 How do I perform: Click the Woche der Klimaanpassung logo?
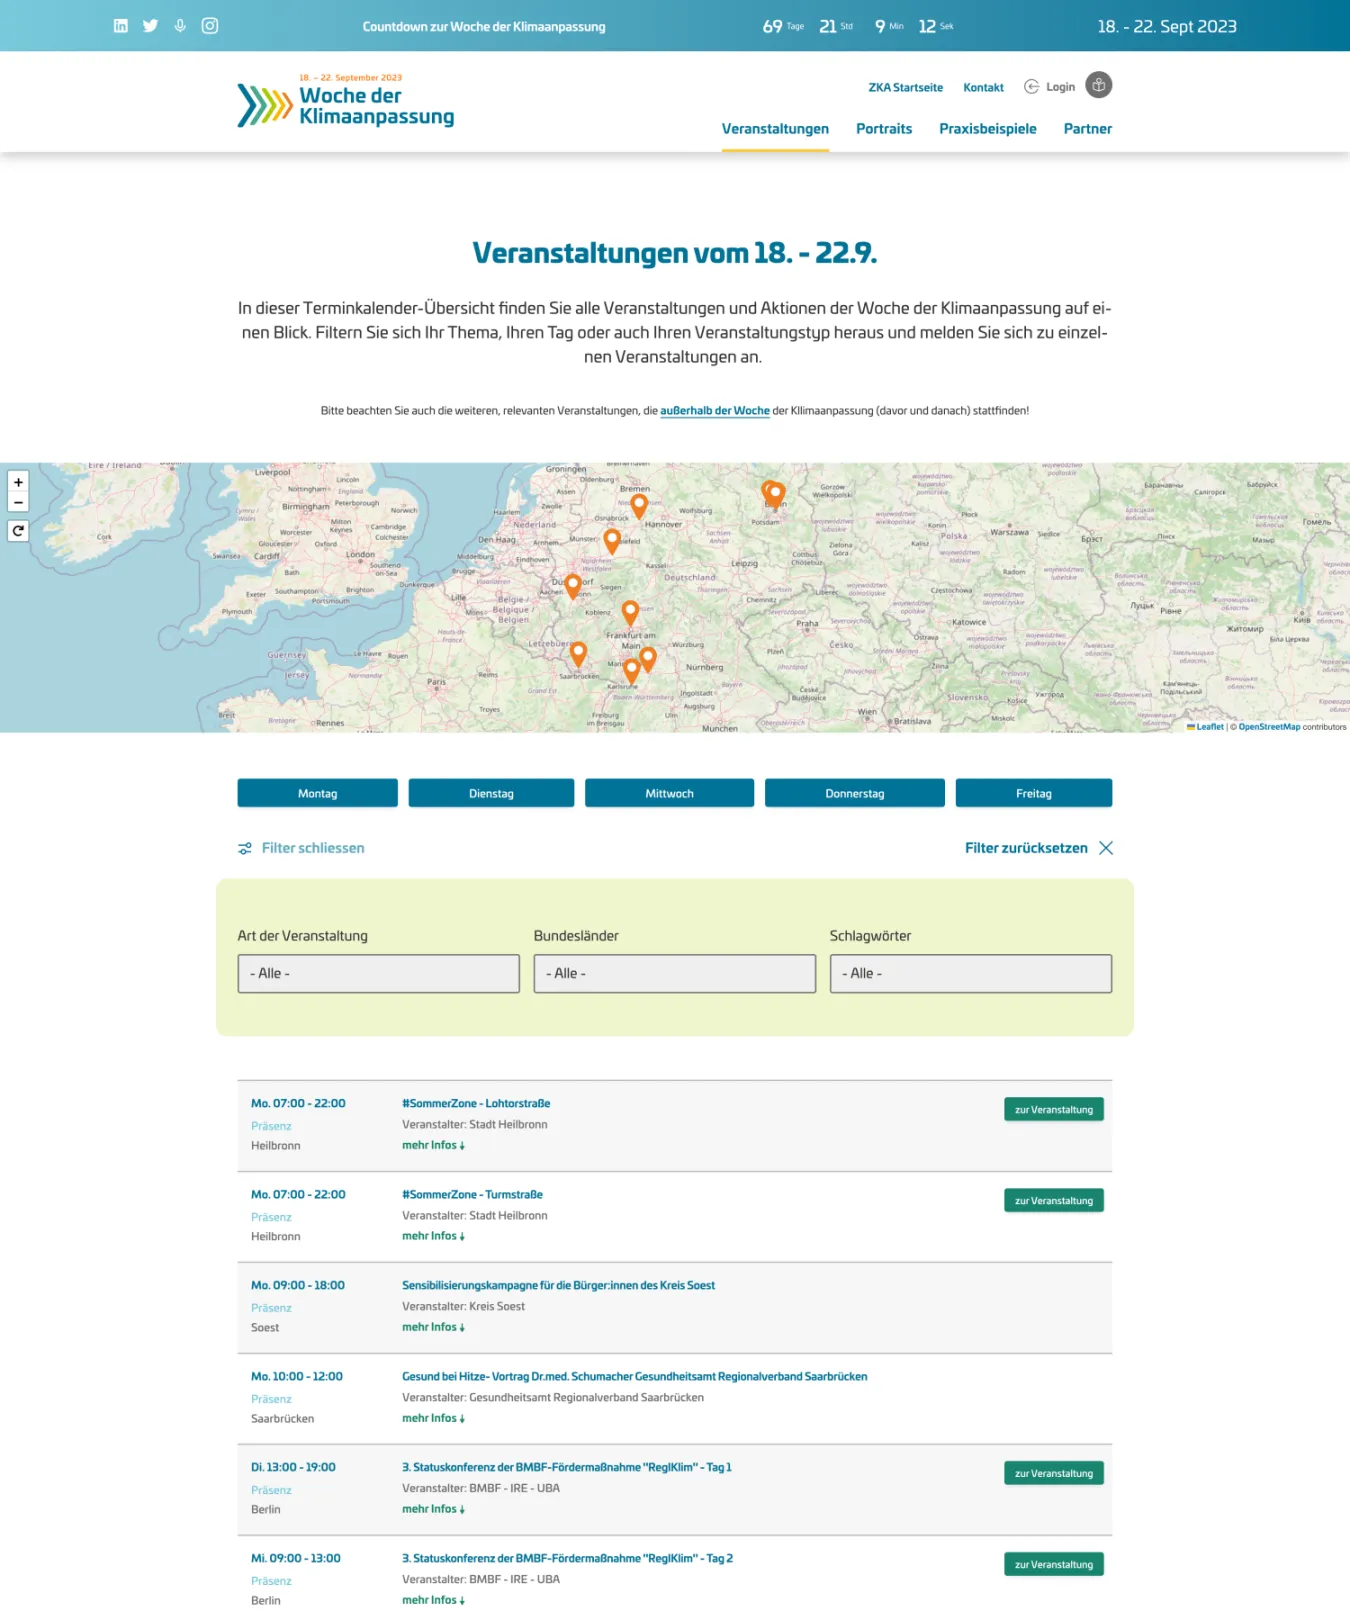[346, 102]
